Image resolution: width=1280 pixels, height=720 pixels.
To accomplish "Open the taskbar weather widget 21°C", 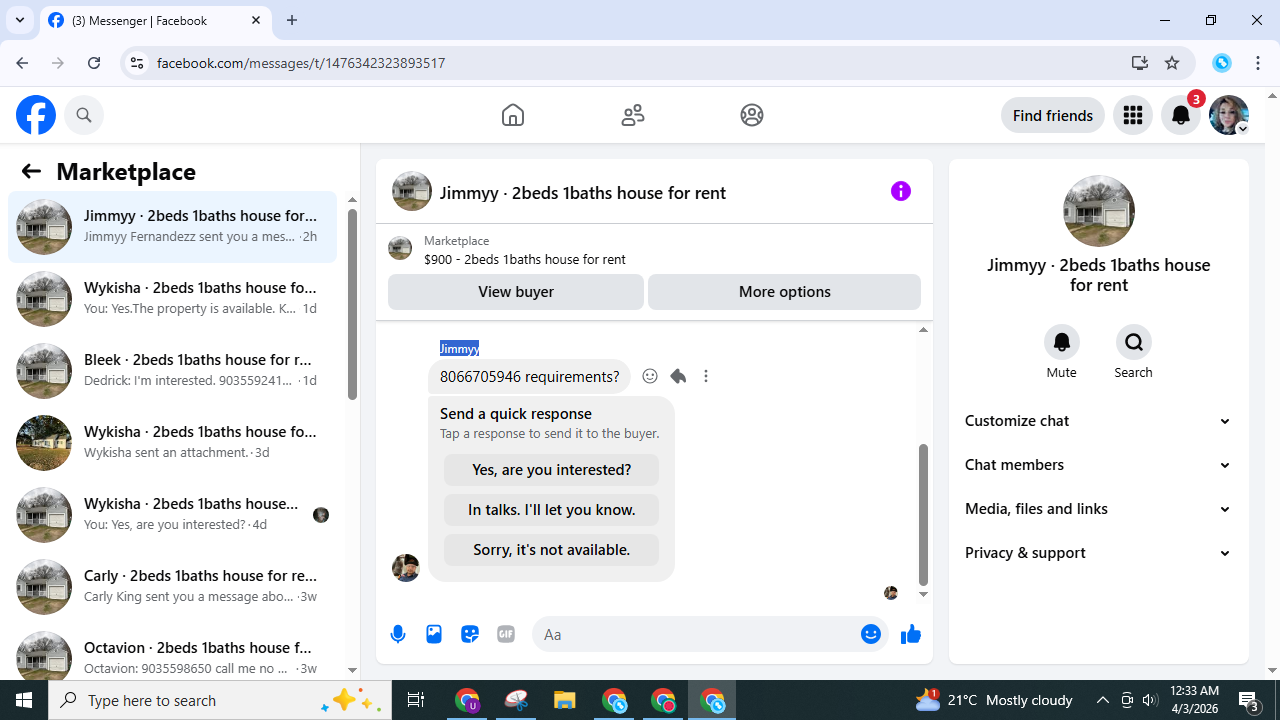I will [x=995, y=700].
